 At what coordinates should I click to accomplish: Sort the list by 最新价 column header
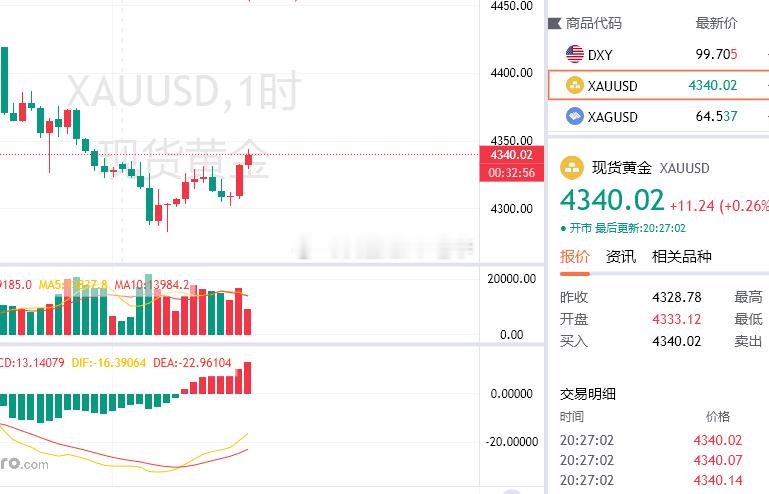tap(716, 23)
